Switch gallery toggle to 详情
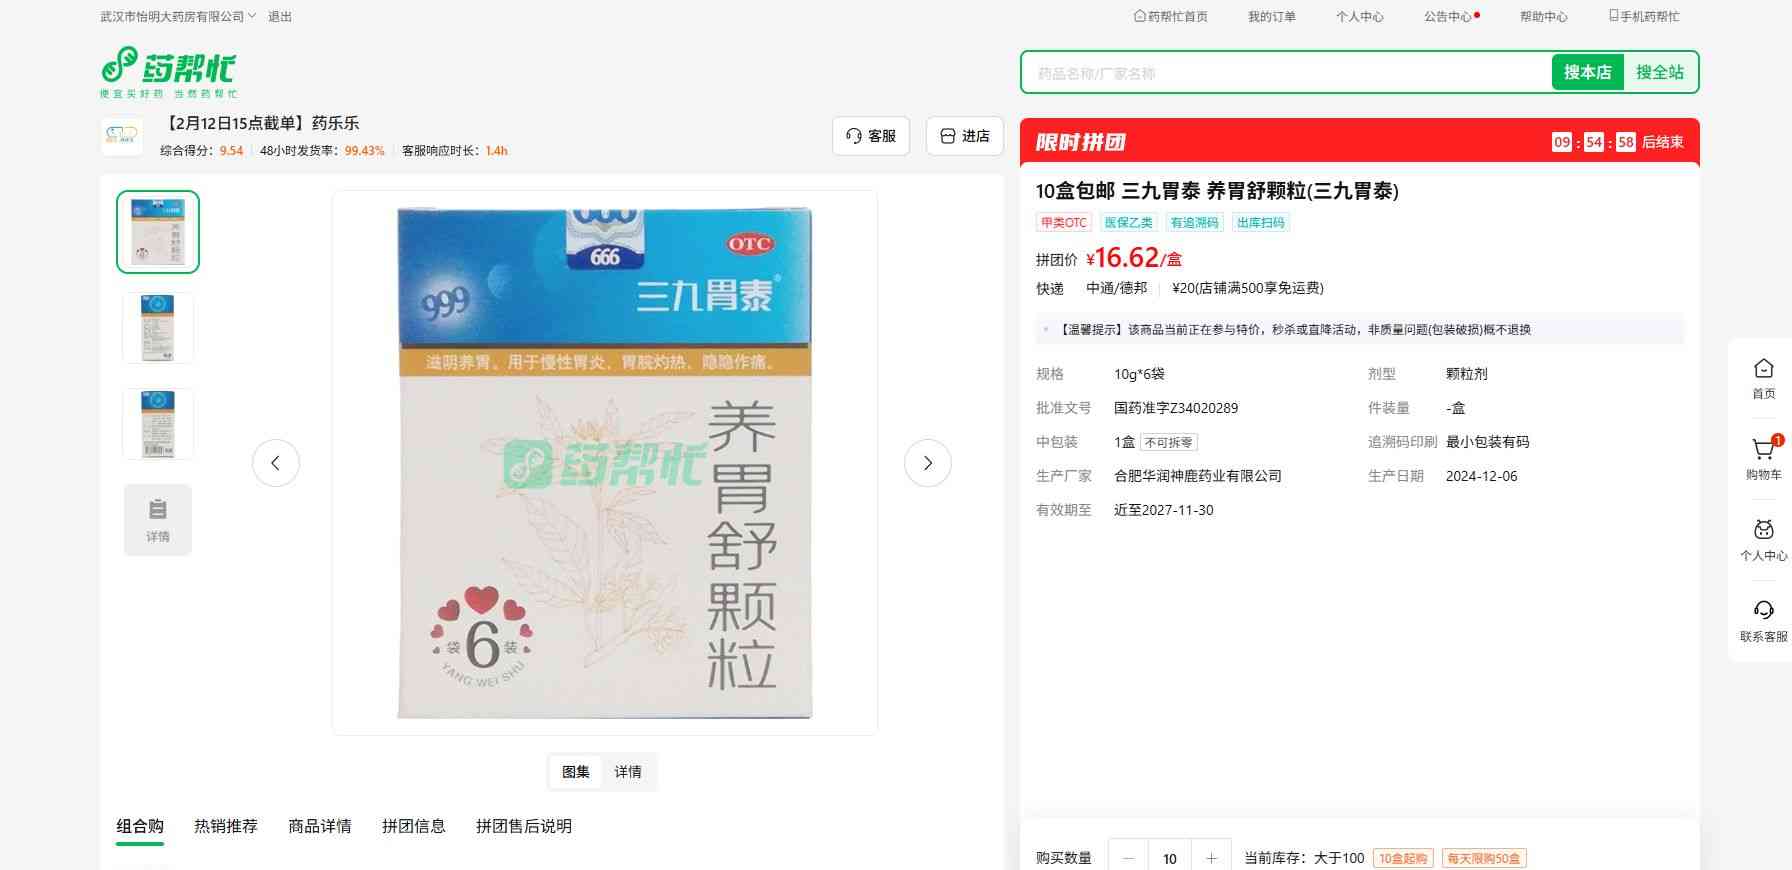 (x=628, y=772)
